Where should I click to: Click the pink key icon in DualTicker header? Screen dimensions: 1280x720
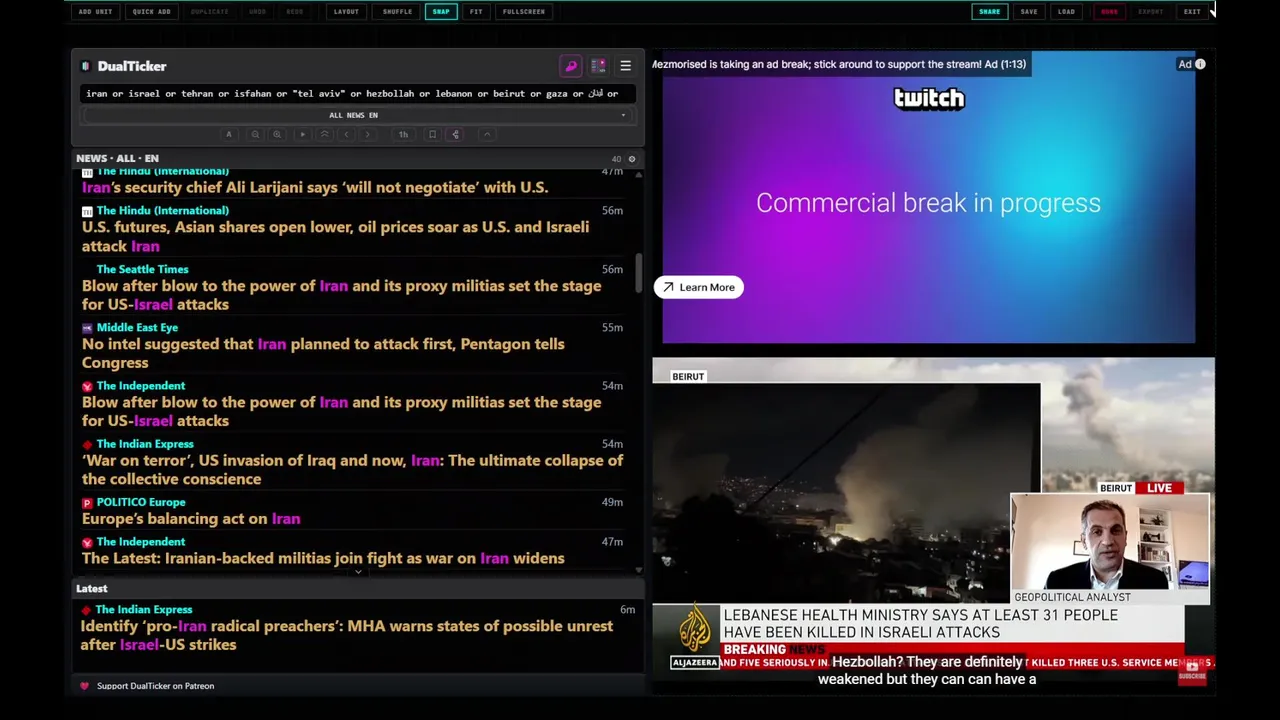click(571, 66)
